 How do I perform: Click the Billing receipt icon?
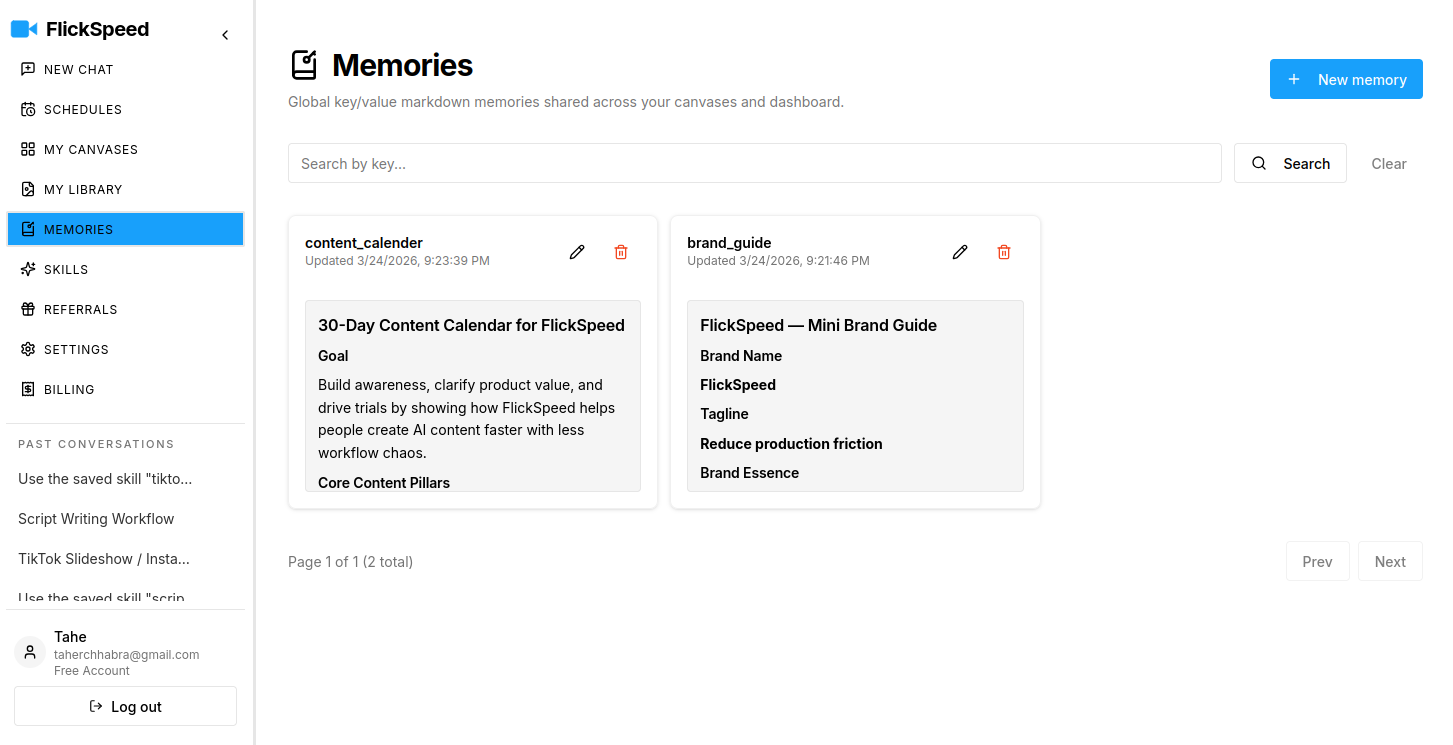28,389
